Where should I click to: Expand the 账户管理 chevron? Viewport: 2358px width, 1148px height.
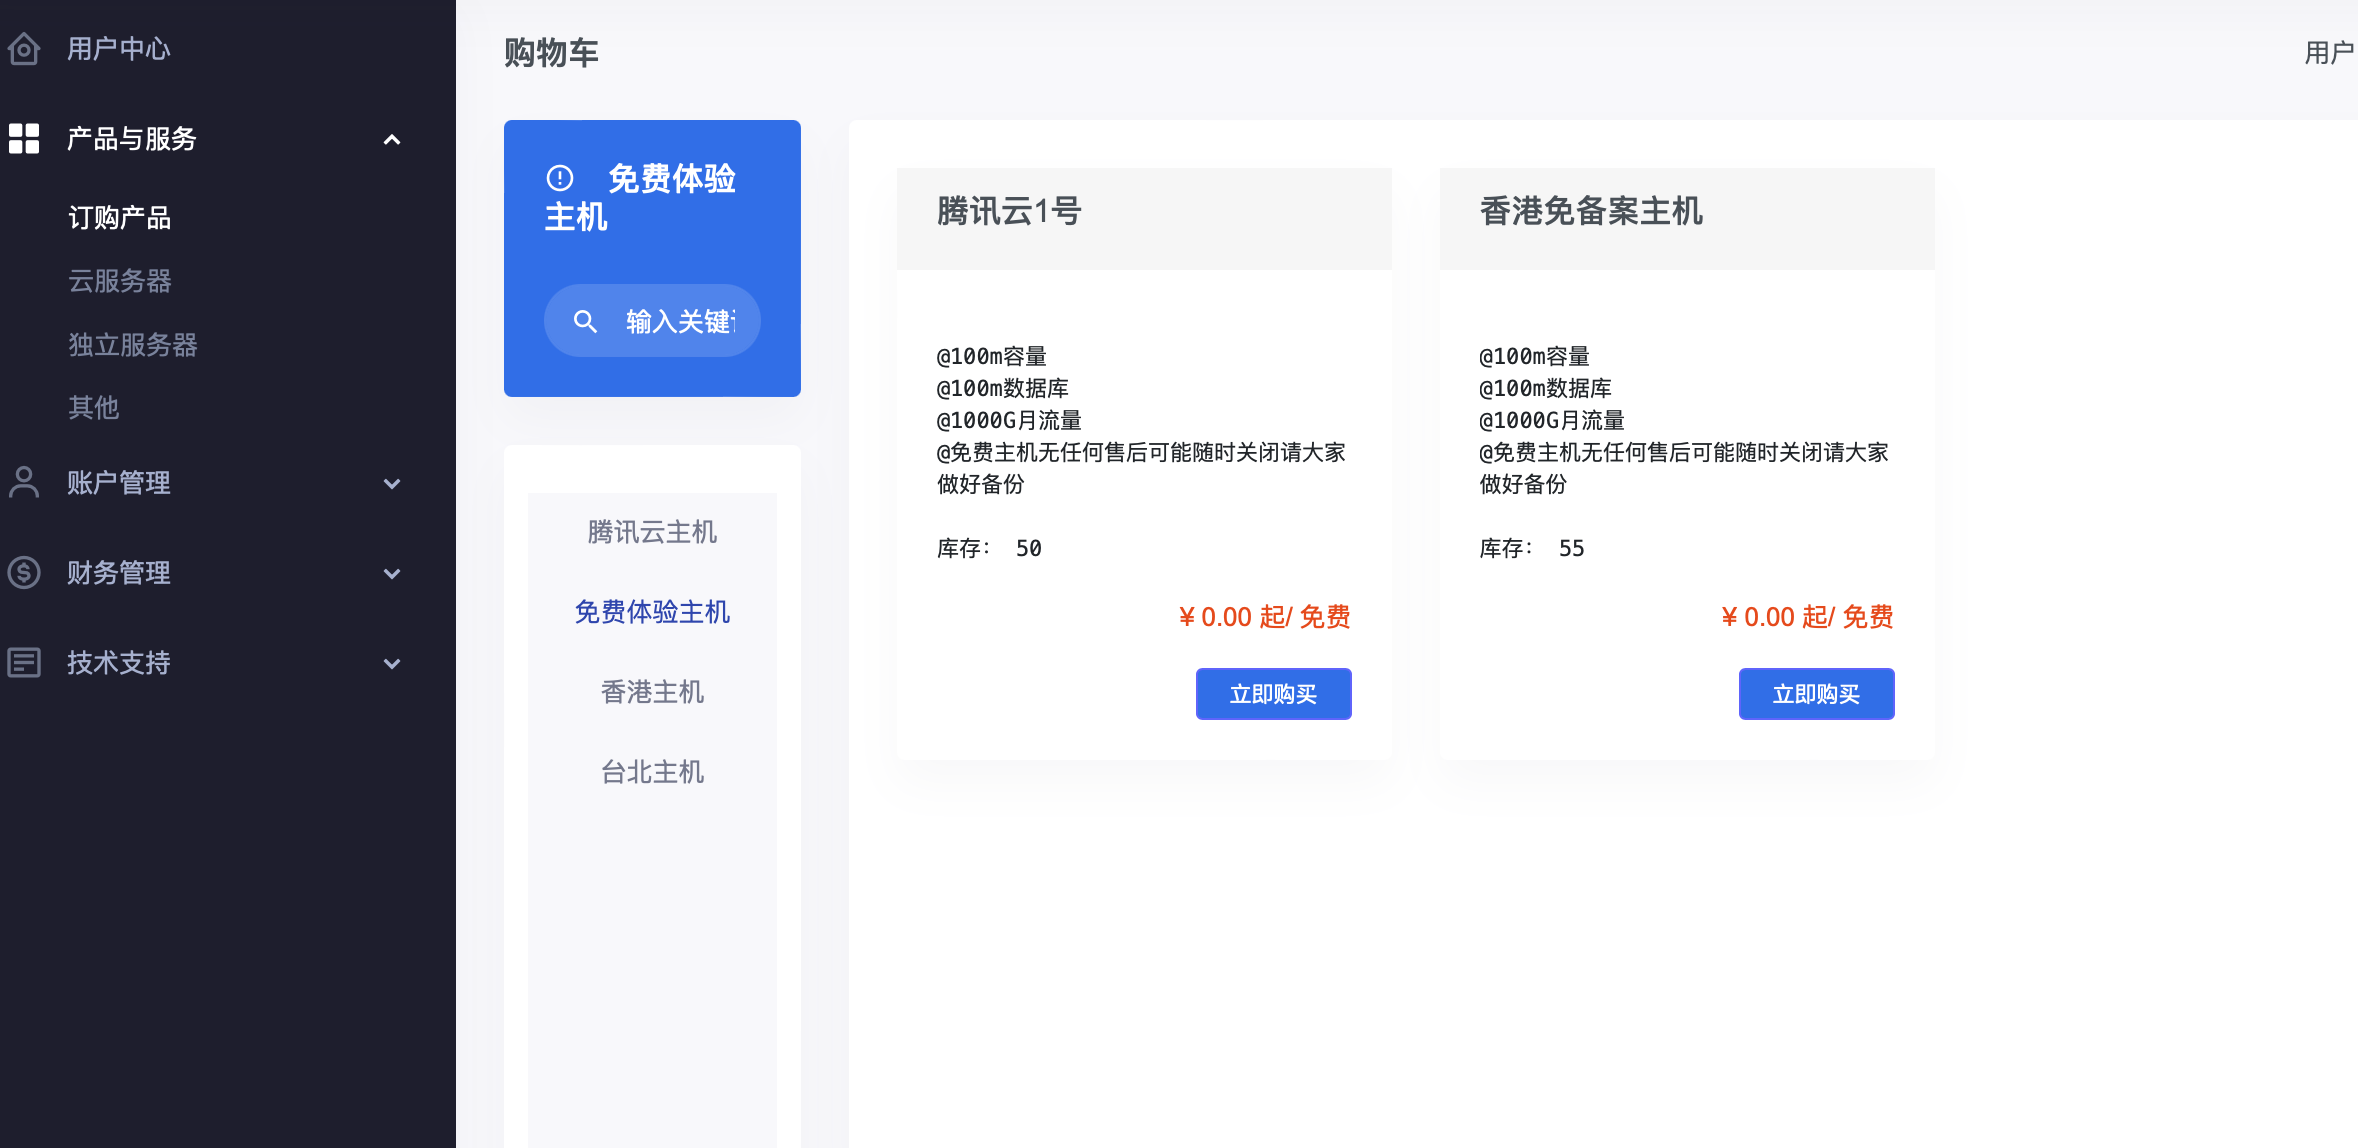pos(392,484)
